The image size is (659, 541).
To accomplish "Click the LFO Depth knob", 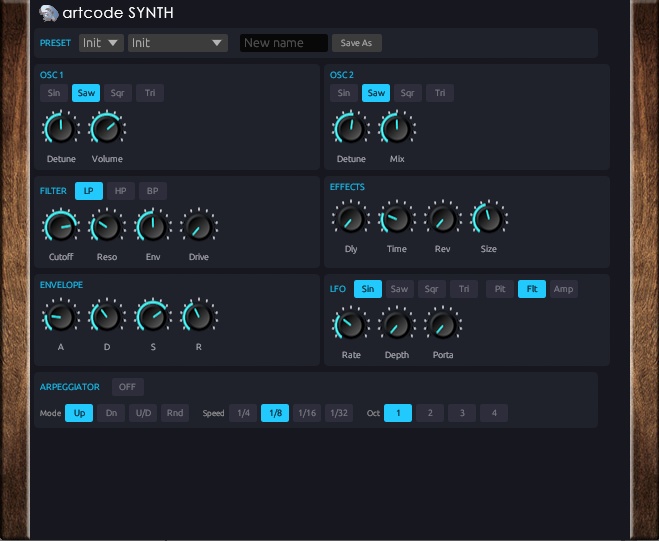I will 397,325.
